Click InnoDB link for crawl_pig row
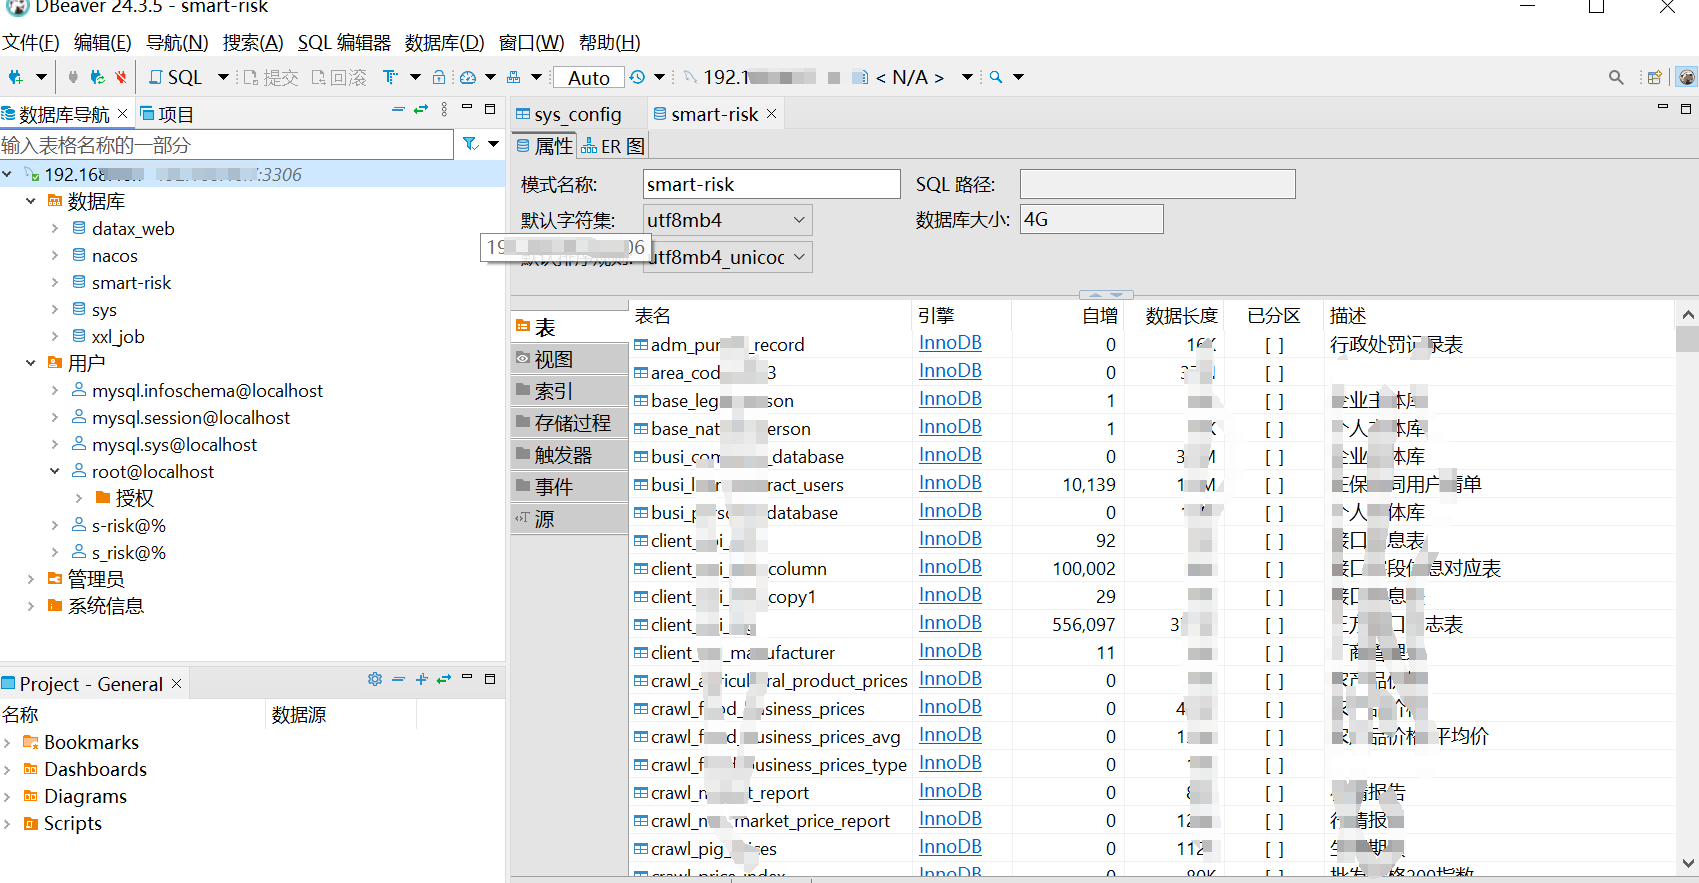This screenshot has width=1699, height=883. coord(950,847)
